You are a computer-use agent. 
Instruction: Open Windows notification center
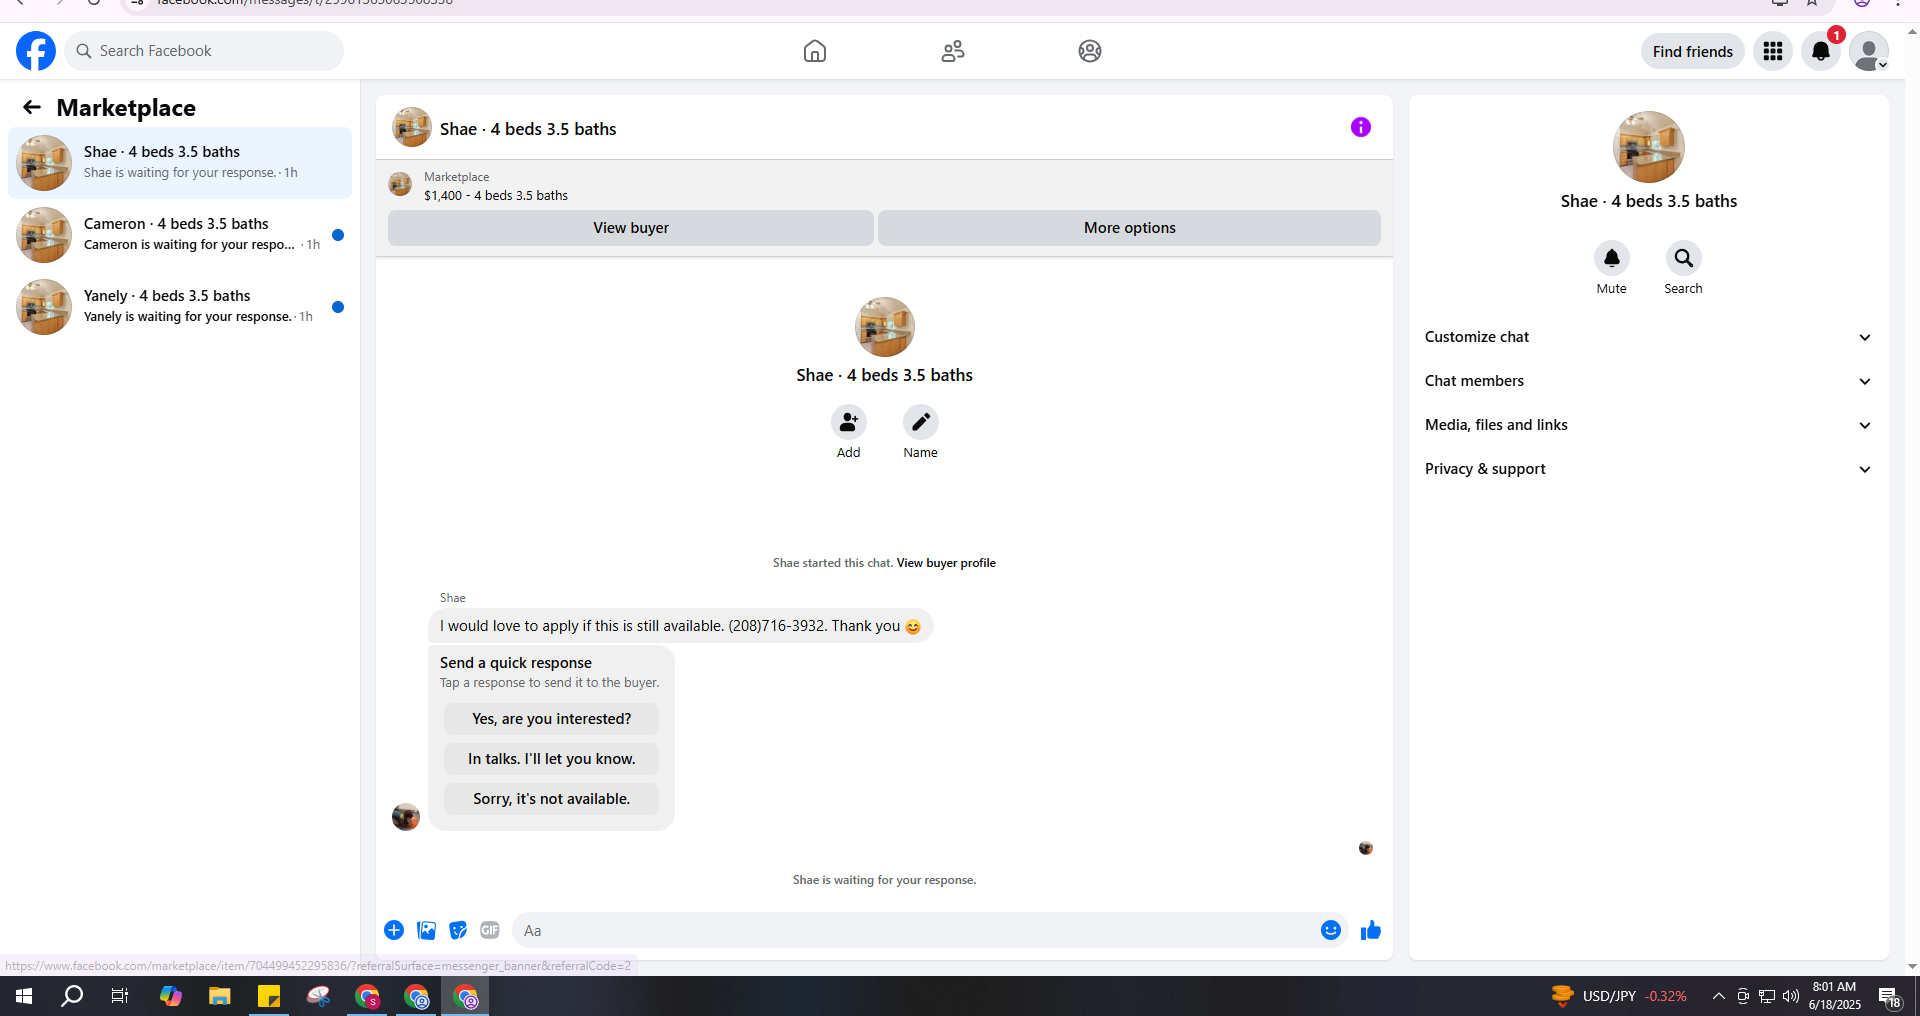[x=1889, y=996]
